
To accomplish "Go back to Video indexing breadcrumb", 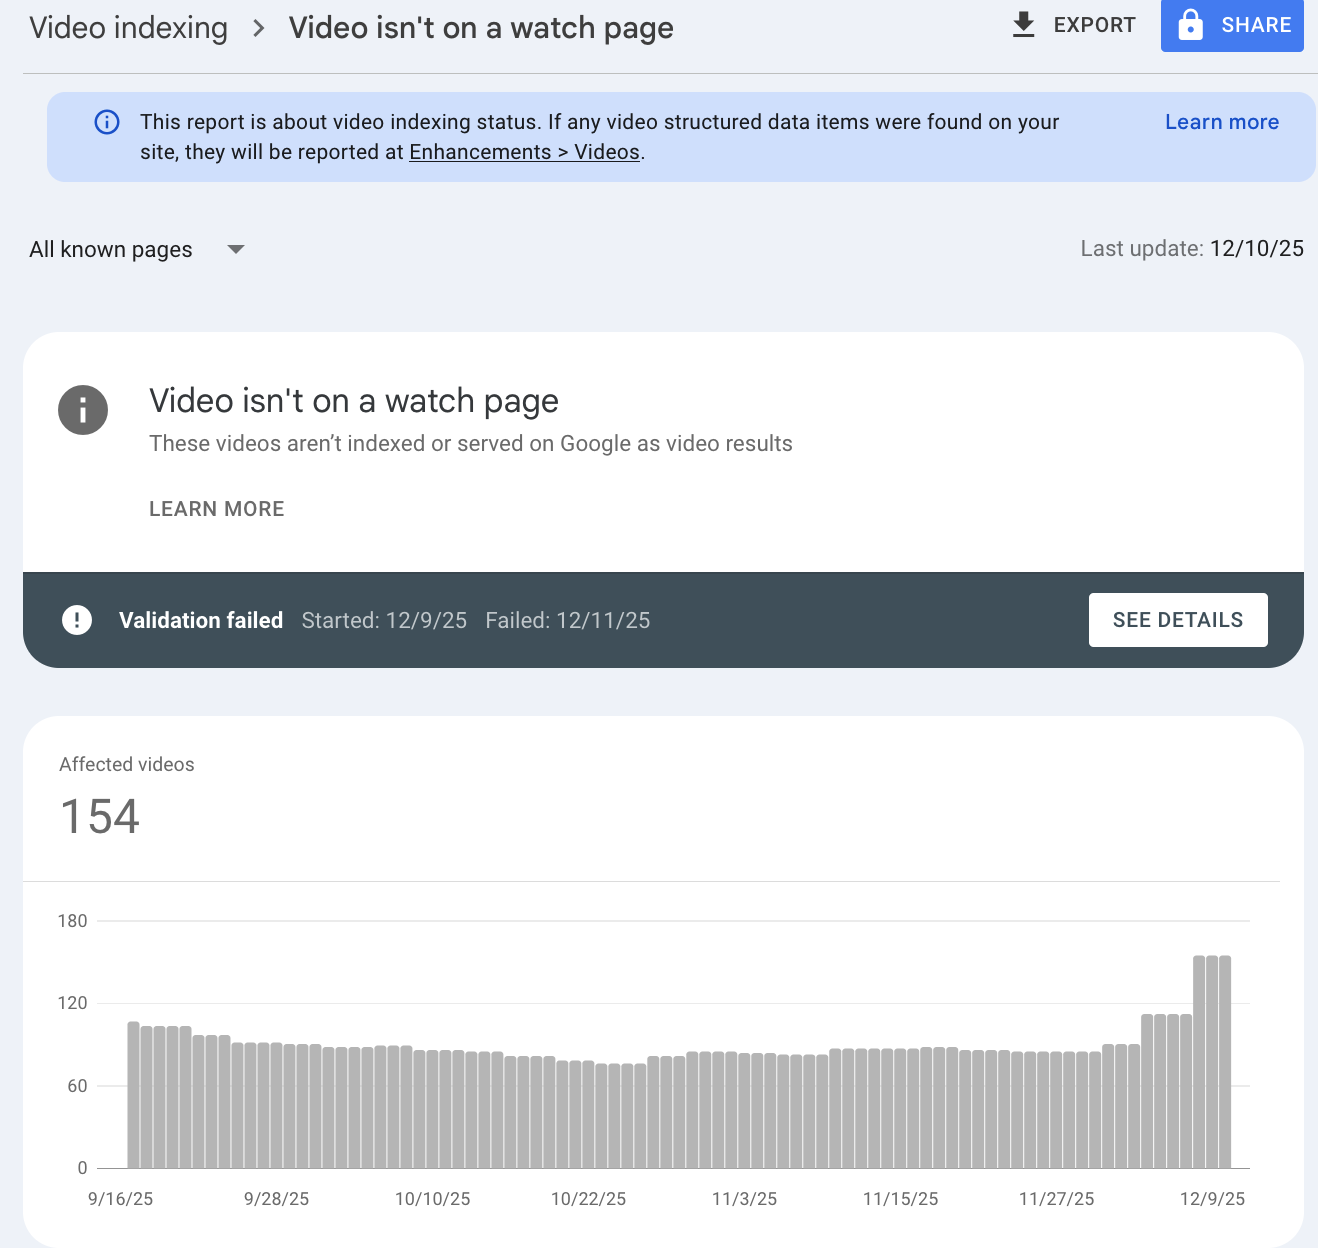I will pos(129,28).
